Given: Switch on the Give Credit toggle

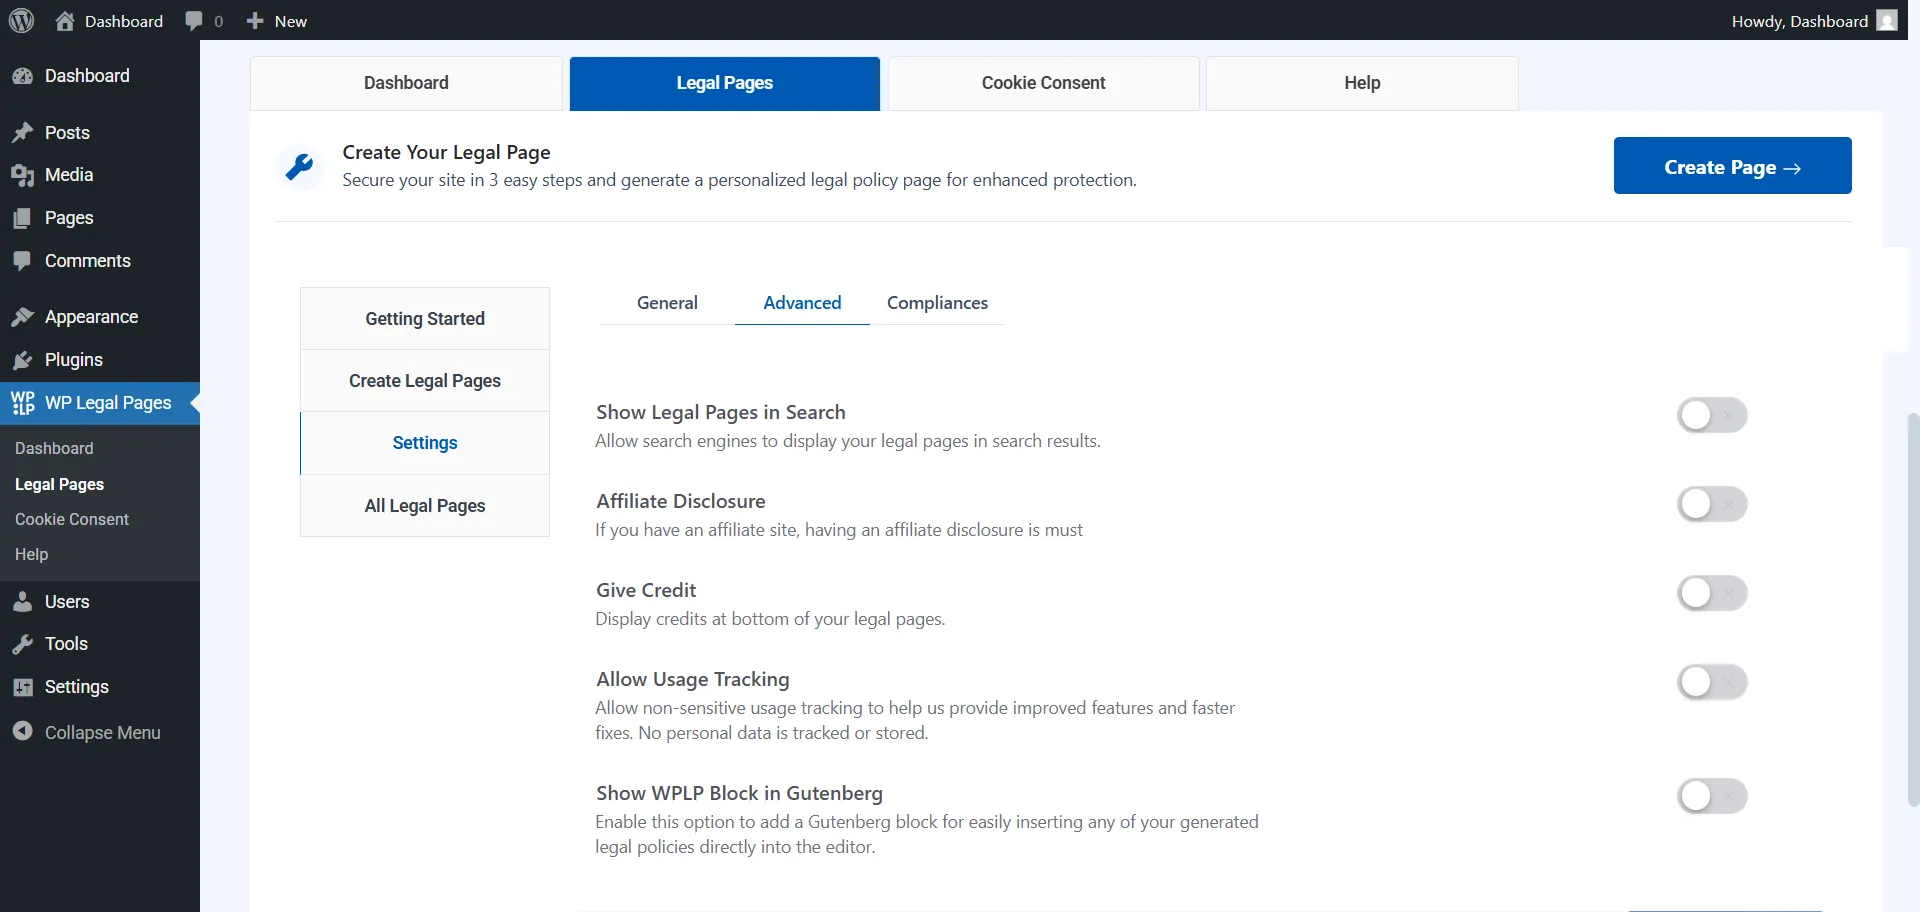Looking at the screenshot, I should [1711, 593].
